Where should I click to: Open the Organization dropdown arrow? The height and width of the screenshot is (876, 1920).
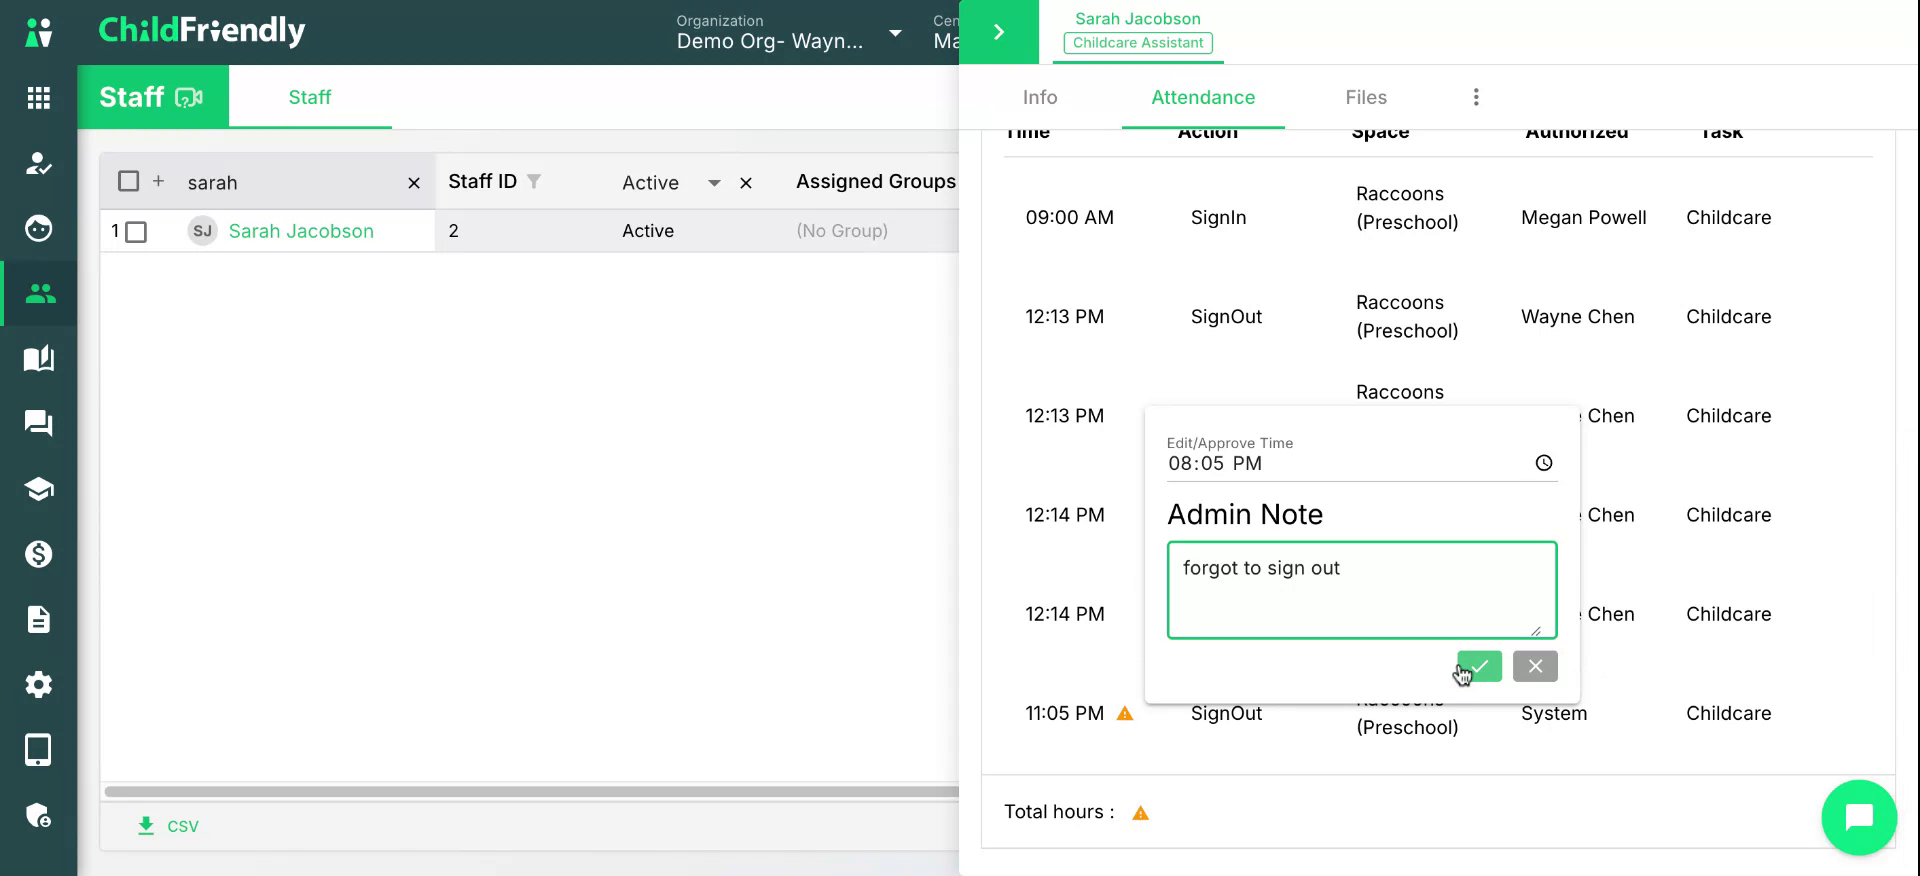tap(895, 33)
